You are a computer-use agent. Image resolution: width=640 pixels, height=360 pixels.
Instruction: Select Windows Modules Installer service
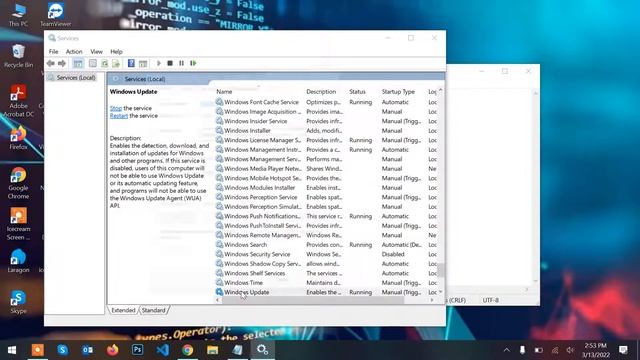tap(327, 188)
